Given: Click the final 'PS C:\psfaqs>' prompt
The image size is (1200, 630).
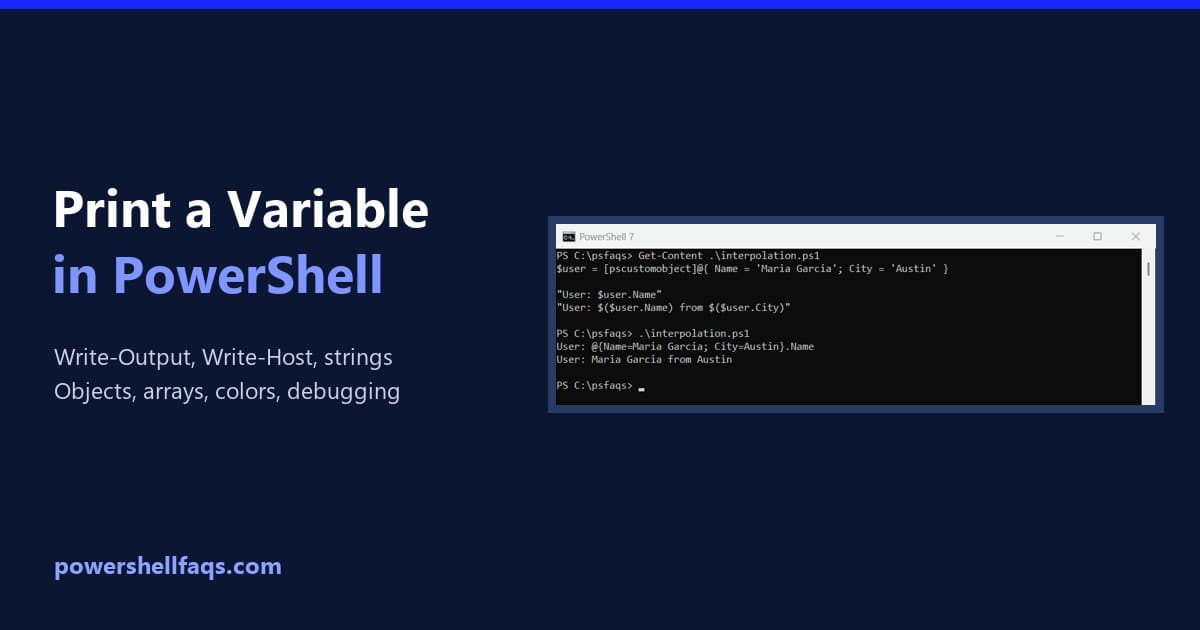Looking at the screenshot, I should coord(594,385).
